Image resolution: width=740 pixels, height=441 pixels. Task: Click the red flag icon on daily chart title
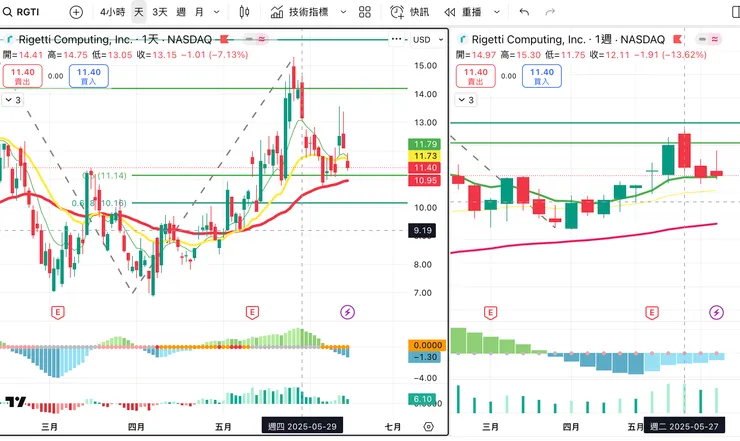224,39
